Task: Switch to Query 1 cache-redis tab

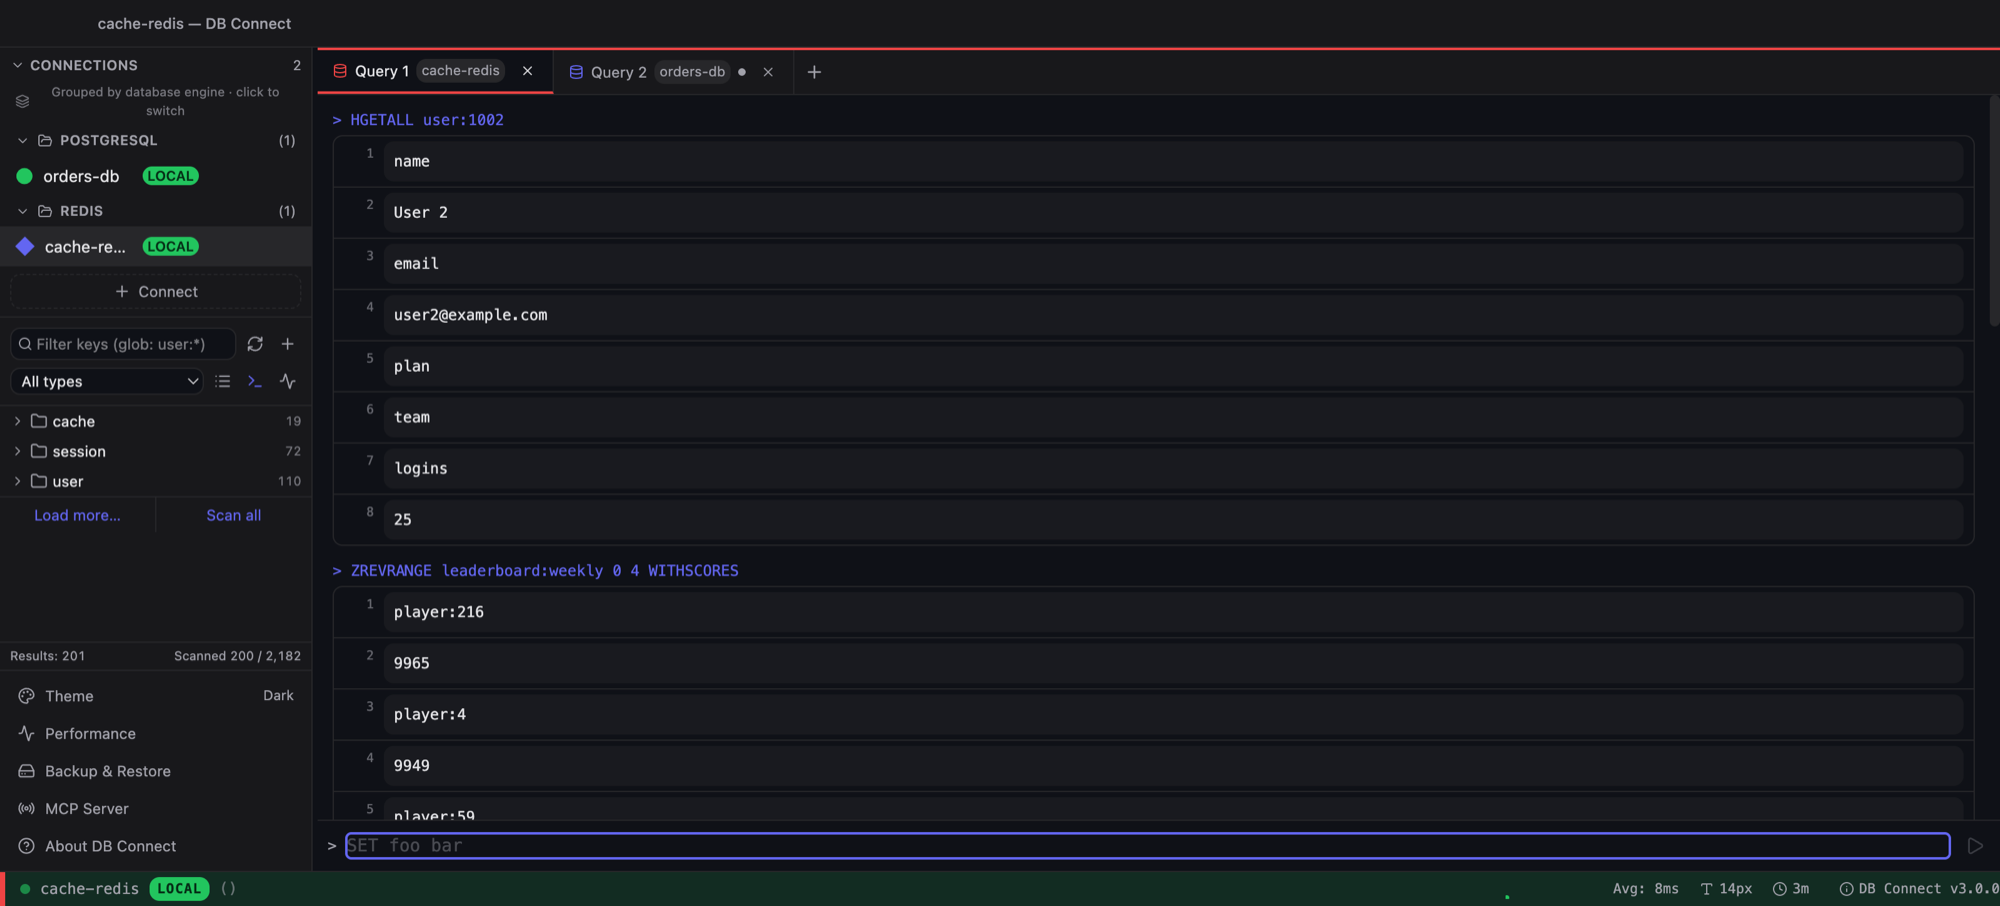Action: pyautogui.click(x=435, y=71)
